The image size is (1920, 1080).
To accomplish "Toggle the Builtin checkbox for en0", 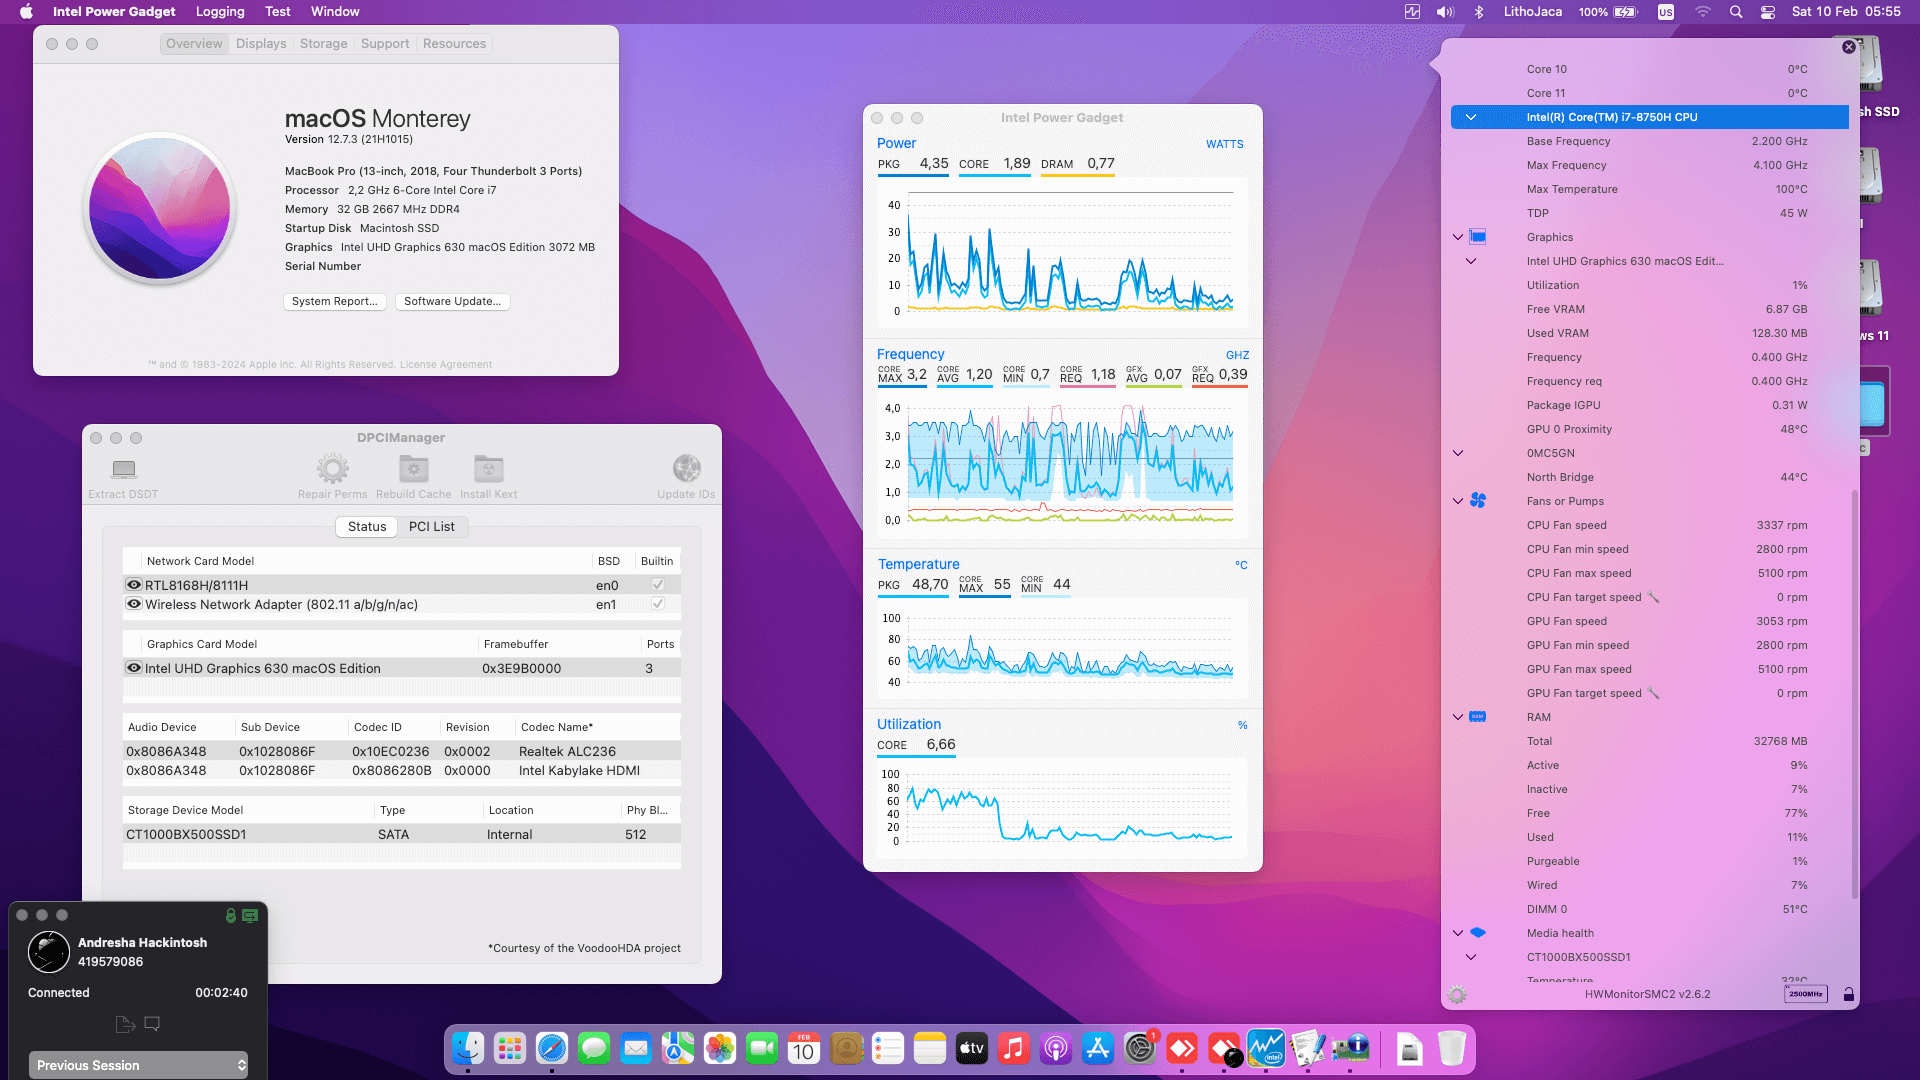I will pos(657,585).
